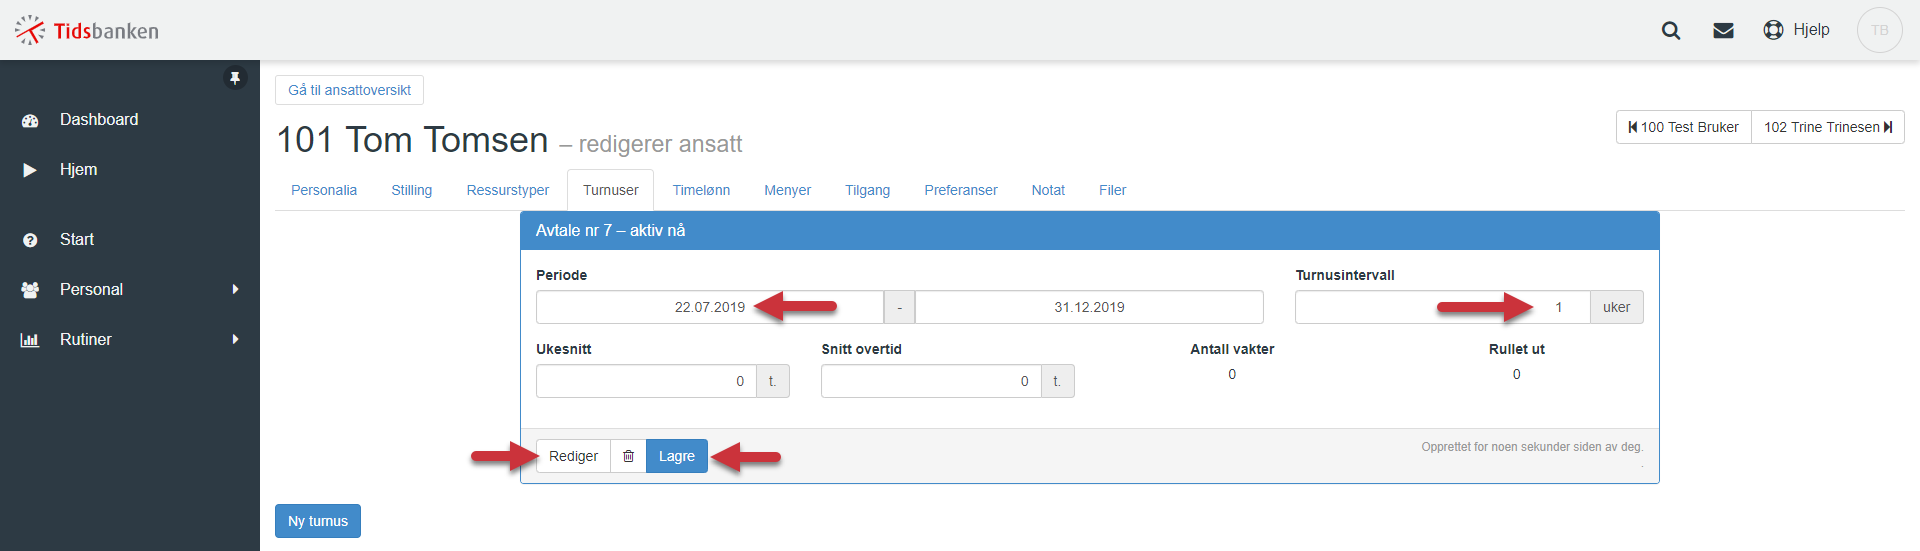Open the messages envelope icon

click(1723, 31)
